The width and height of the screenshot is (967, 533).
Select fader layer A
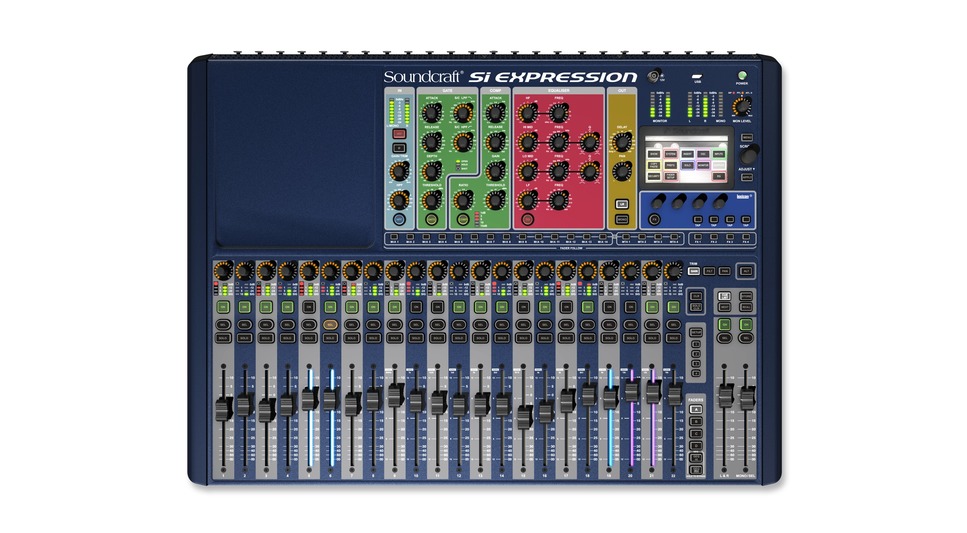click(x=697, y=409)
